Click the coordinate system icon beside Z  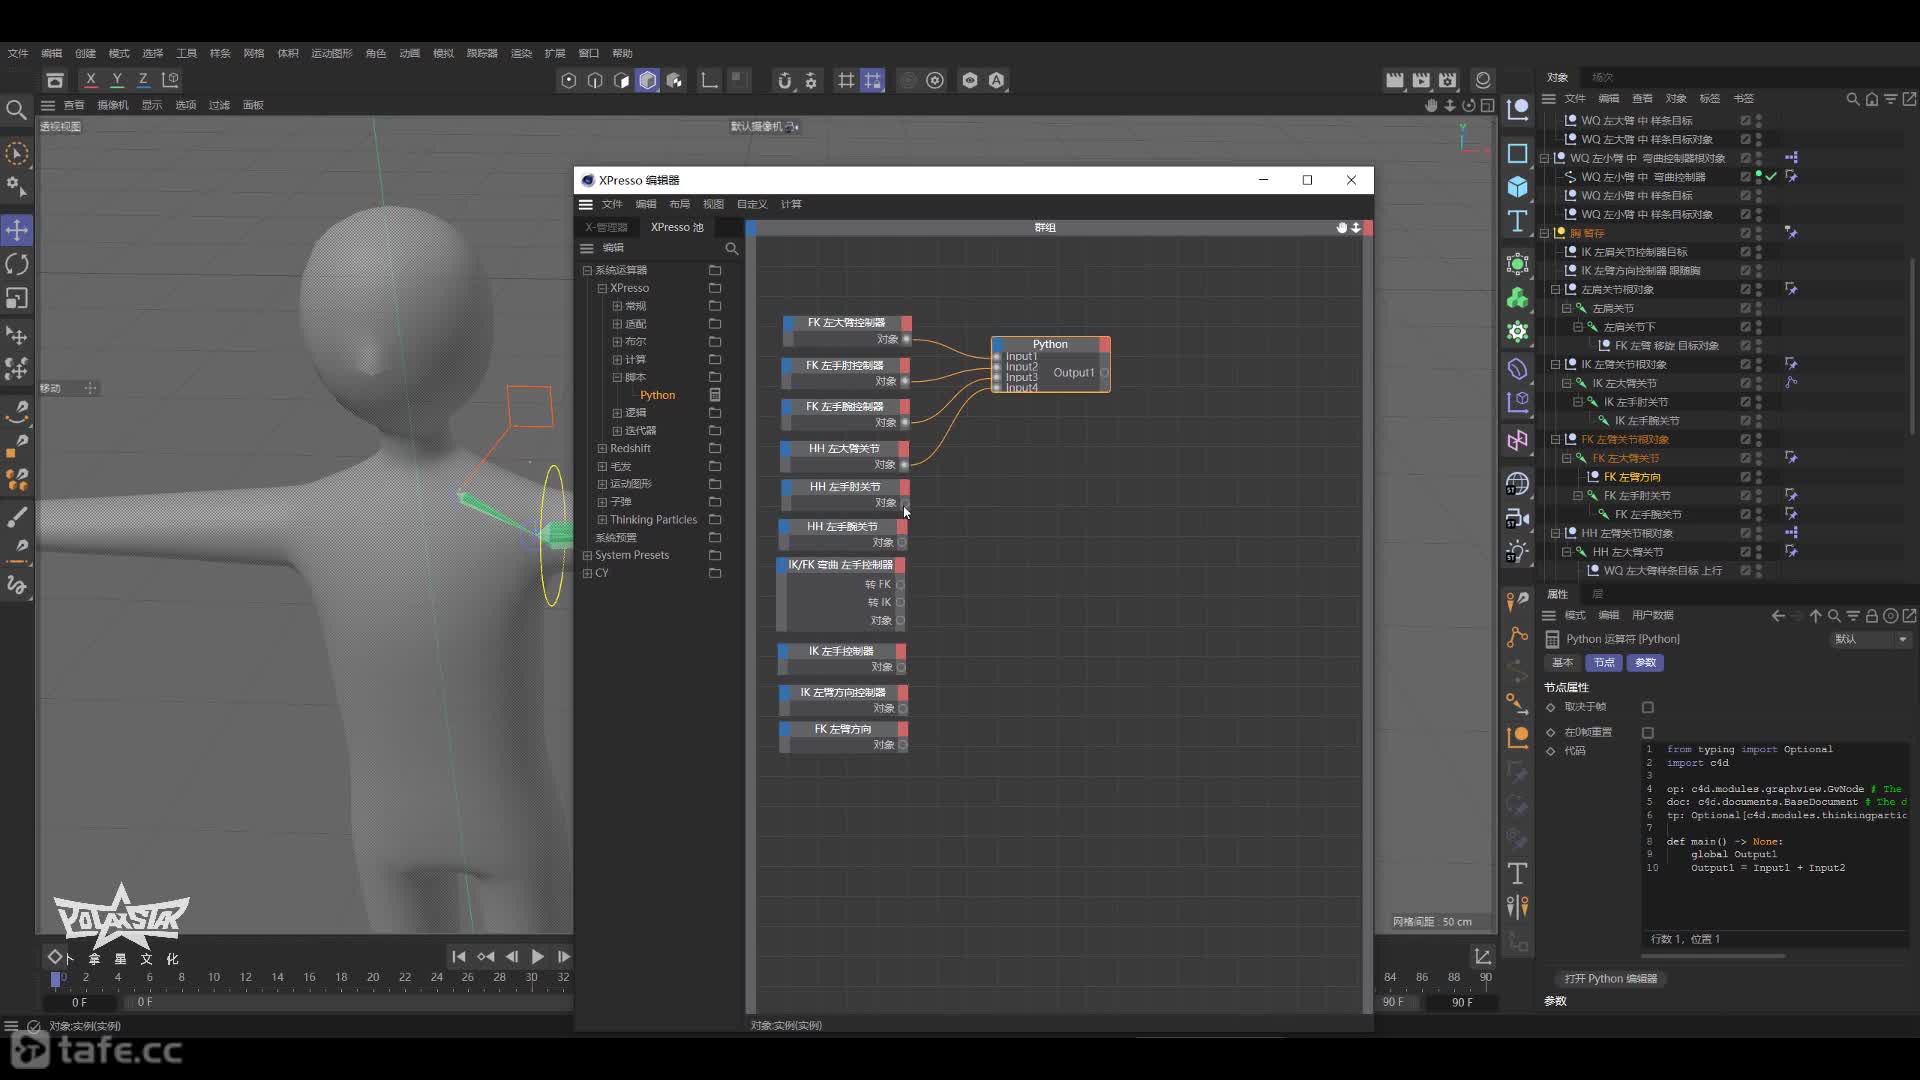[171, 80]
